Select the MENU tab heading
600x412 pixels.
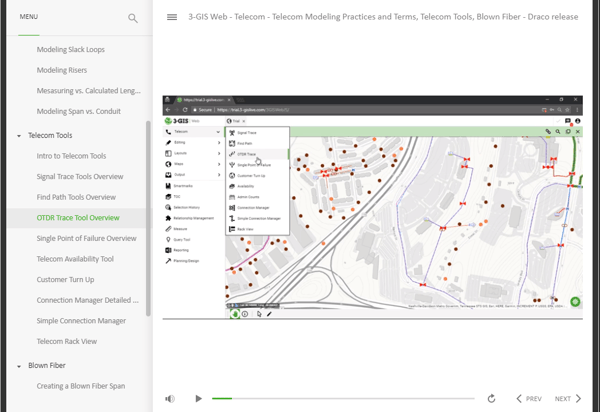click(29, 17)
